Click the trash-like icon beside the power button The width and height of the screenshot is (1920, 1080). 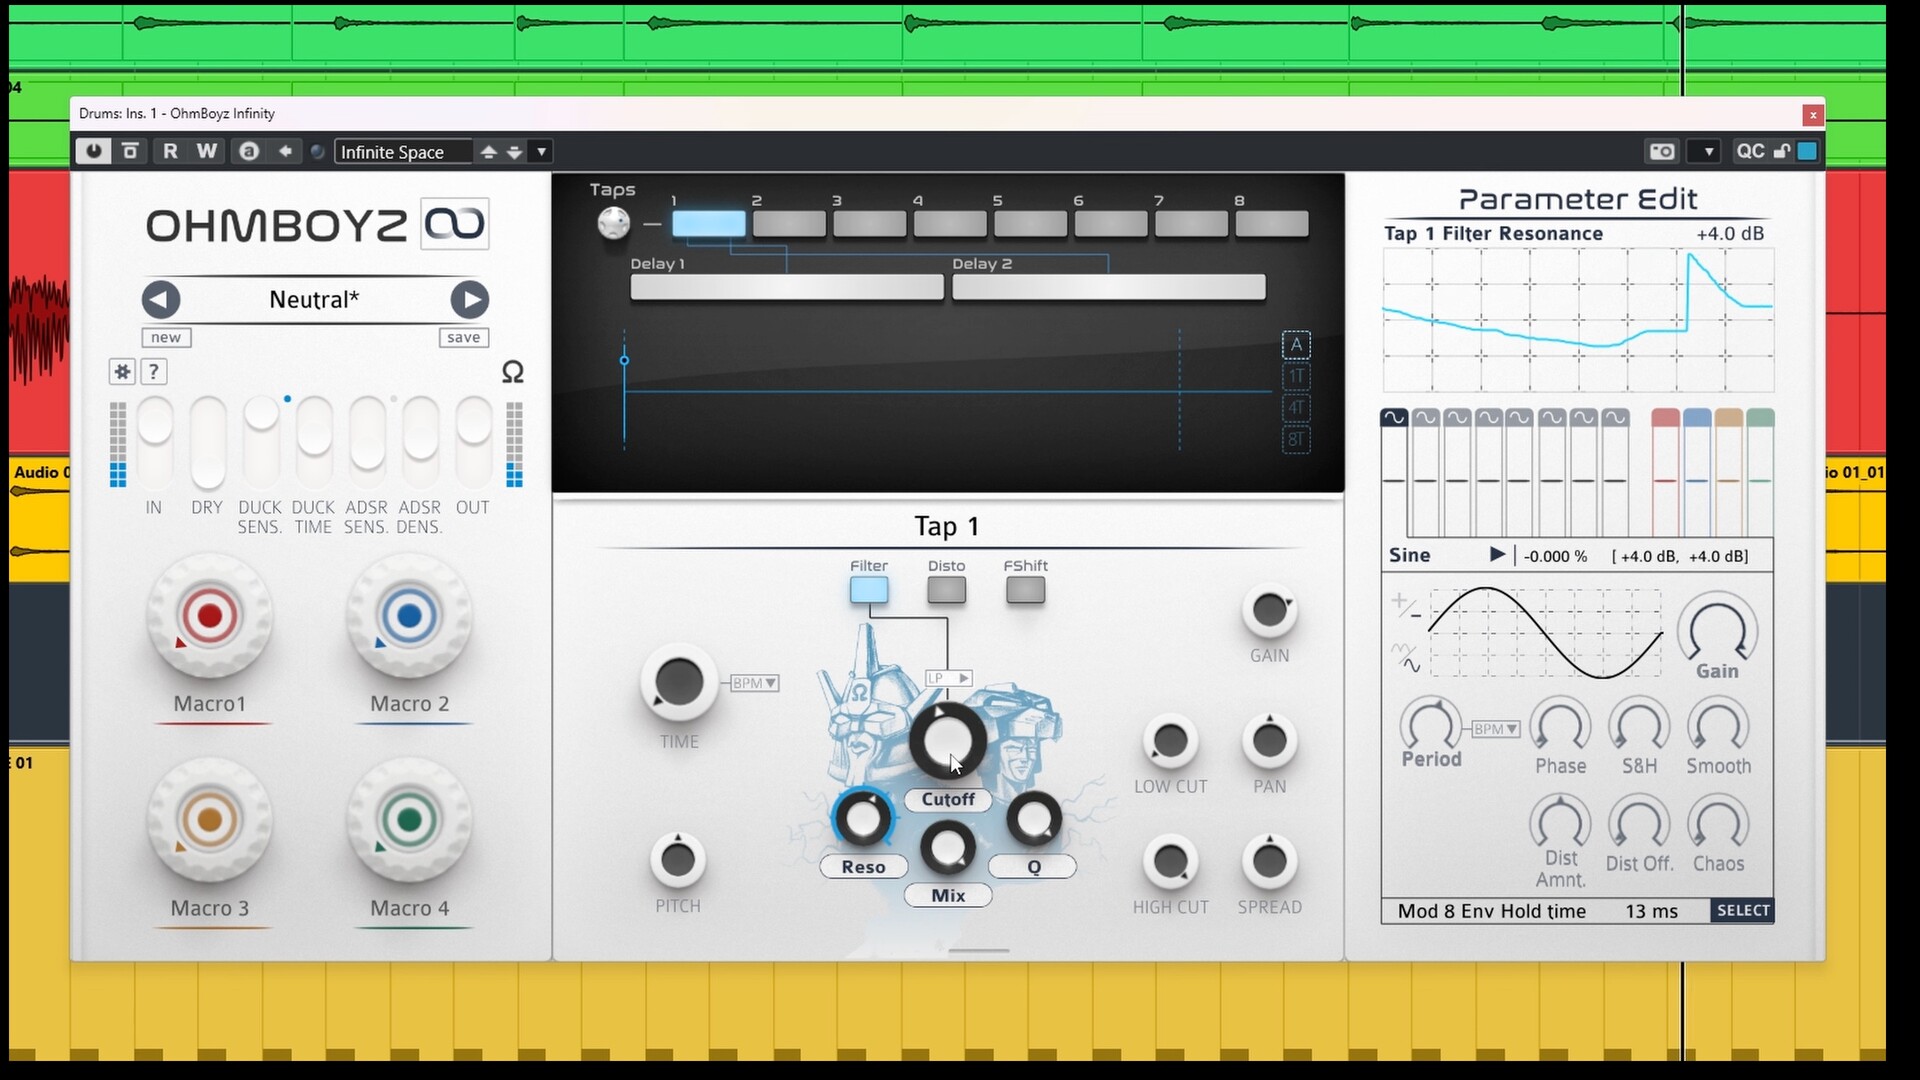130,151
